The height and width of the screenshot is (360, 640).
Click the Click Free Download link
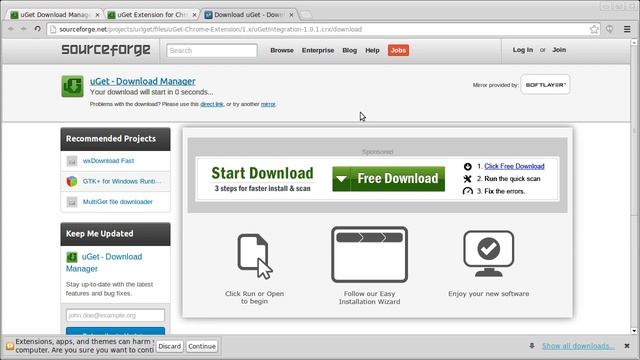[514, 166]
